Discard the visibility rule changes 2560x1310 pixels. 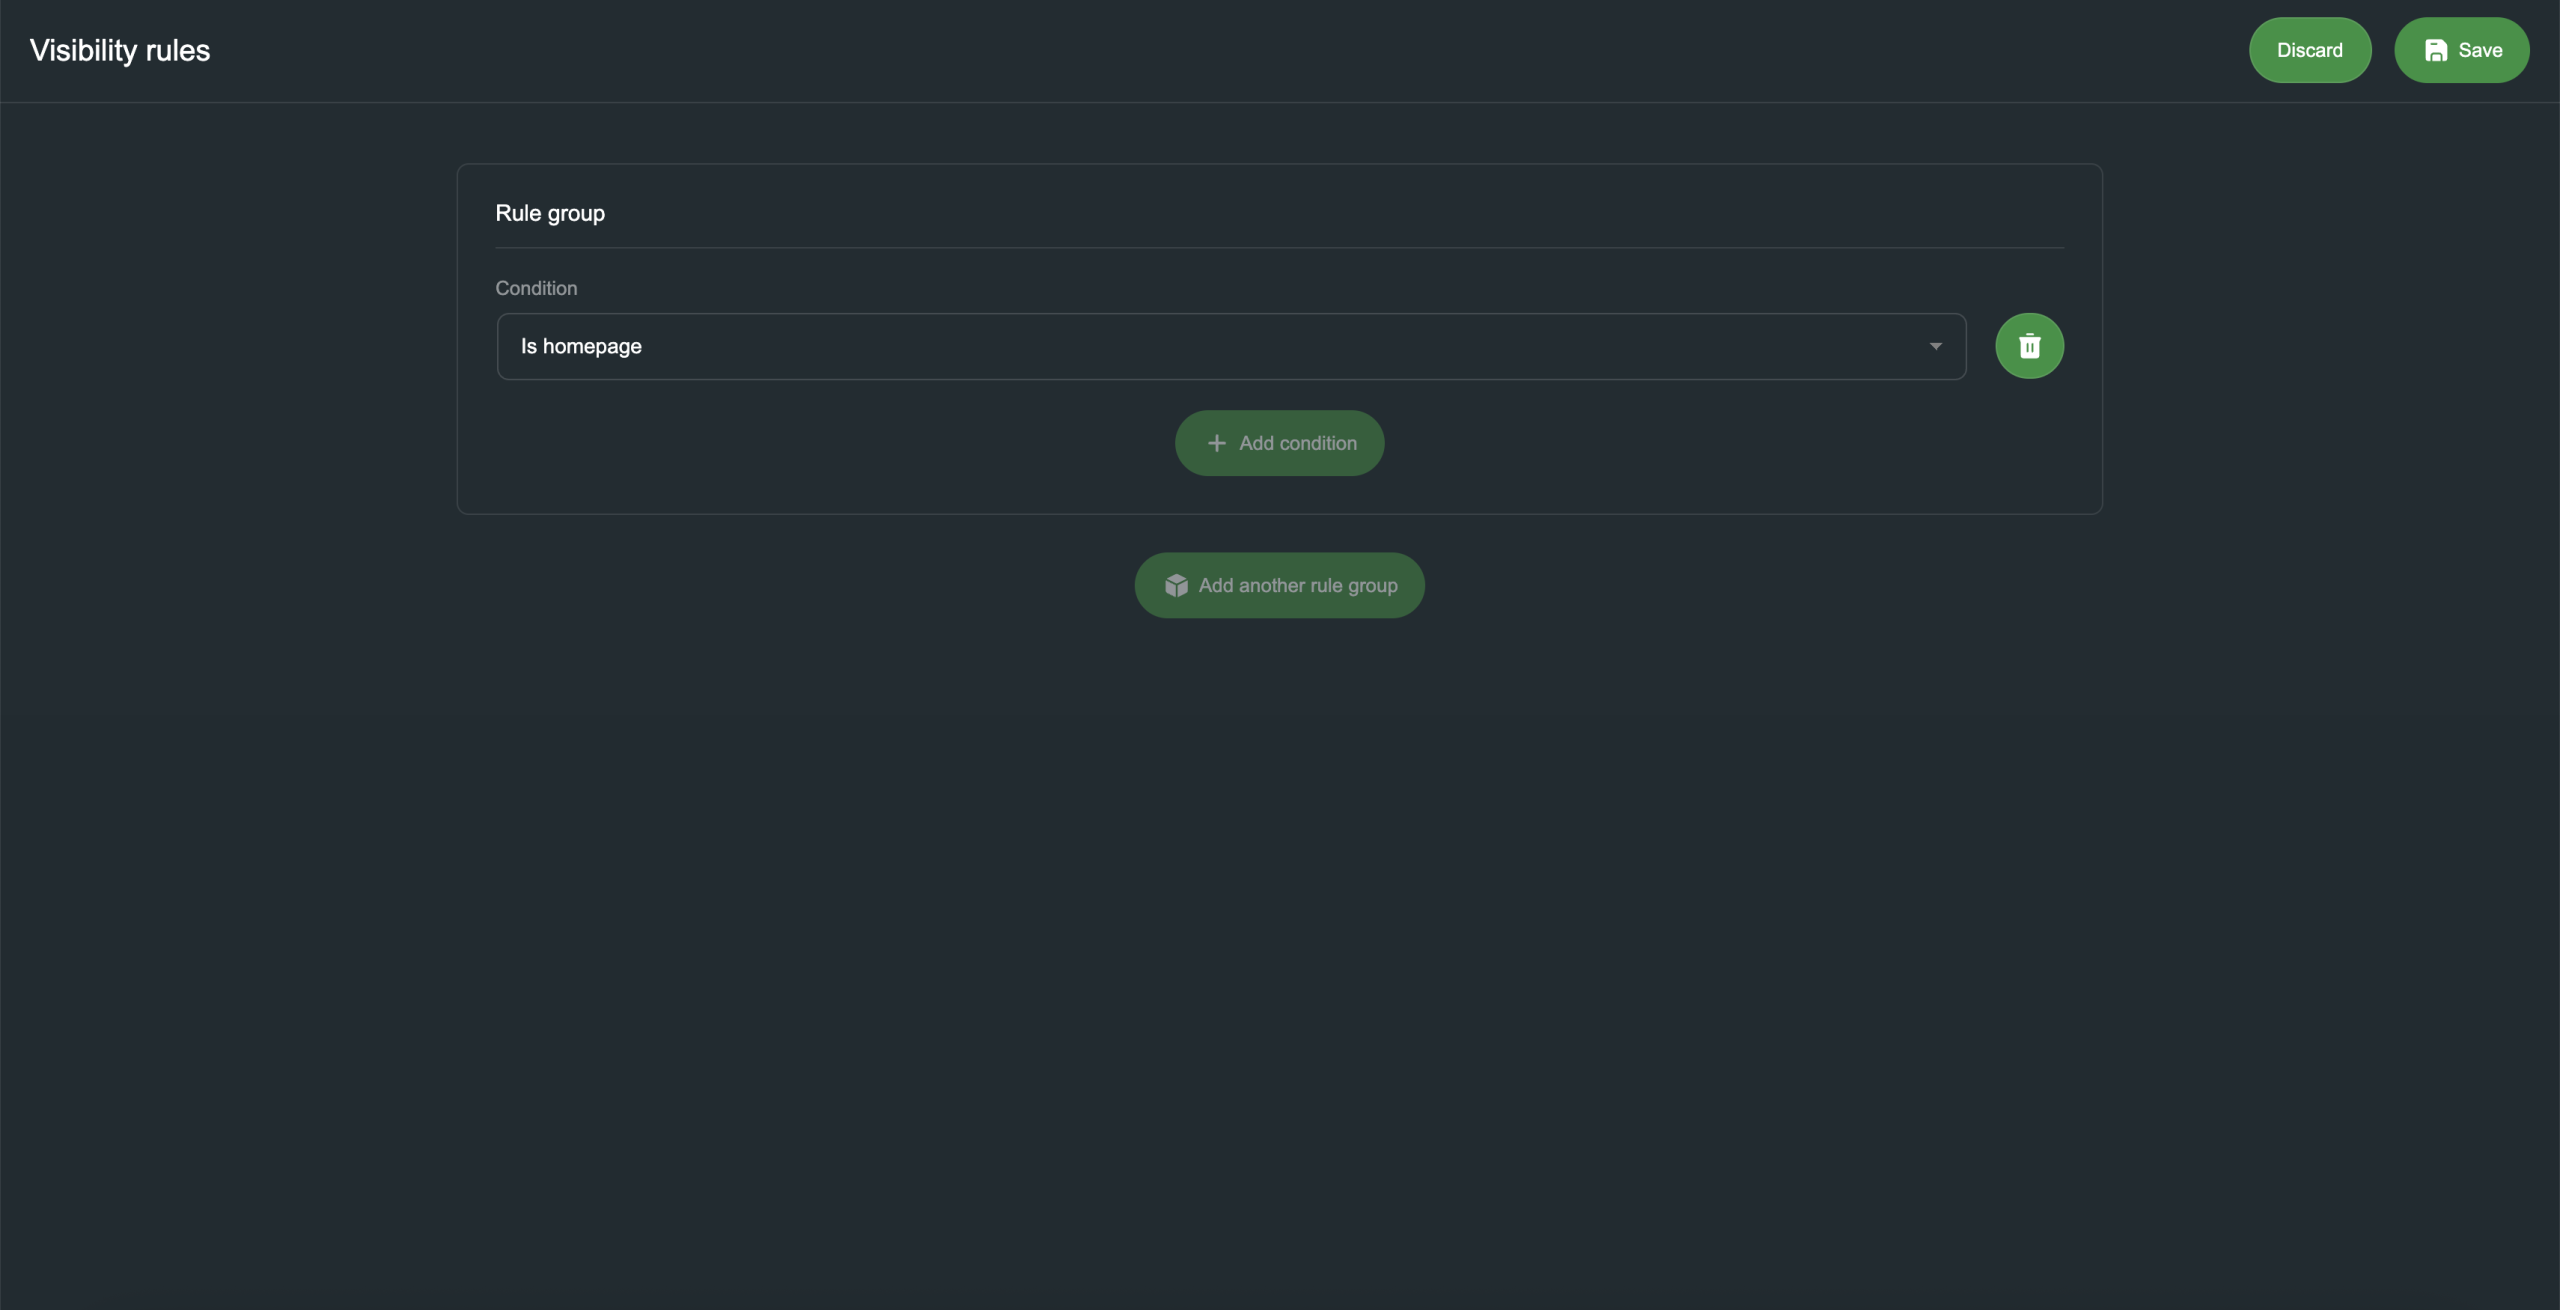pos(2309,50)
